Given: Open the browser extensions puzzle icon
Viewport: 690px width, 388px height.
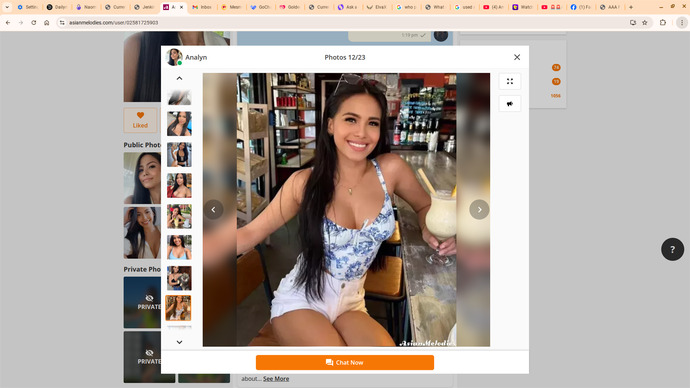Looking at the screenshot, I should [x=663, y=22].
